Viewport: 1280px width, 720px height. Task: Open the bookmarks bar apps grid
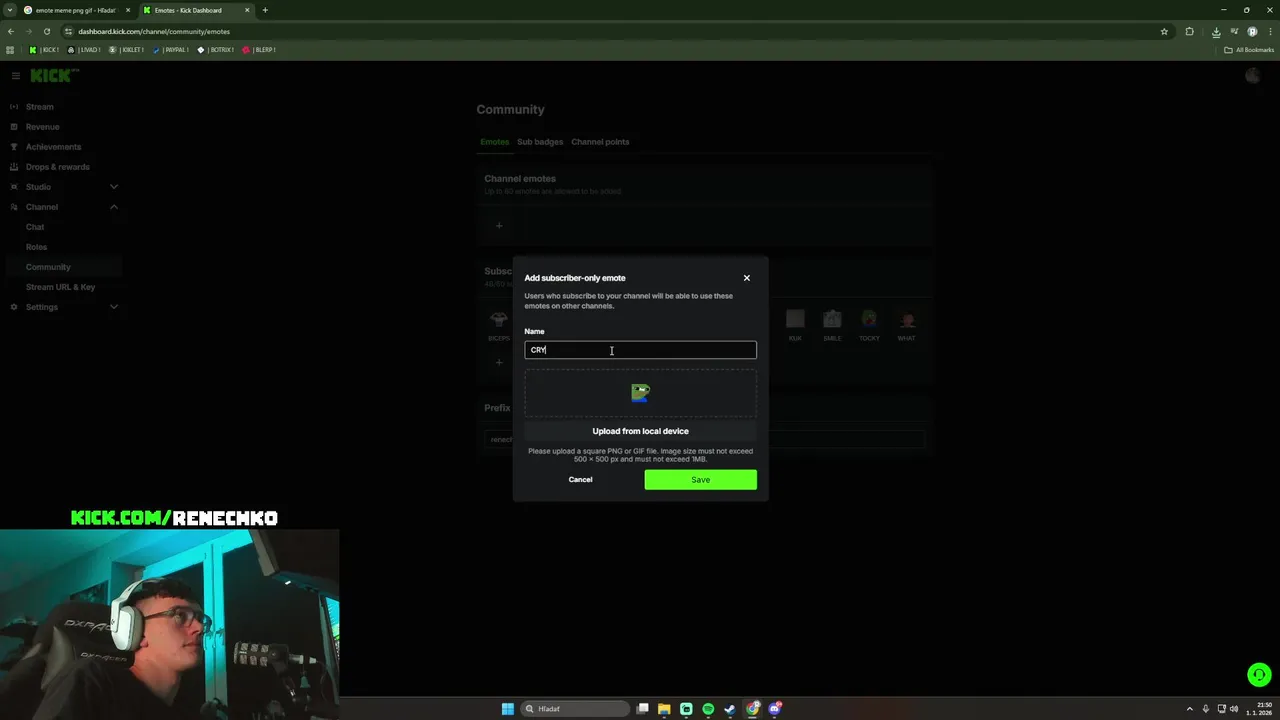tap(10, 49)
